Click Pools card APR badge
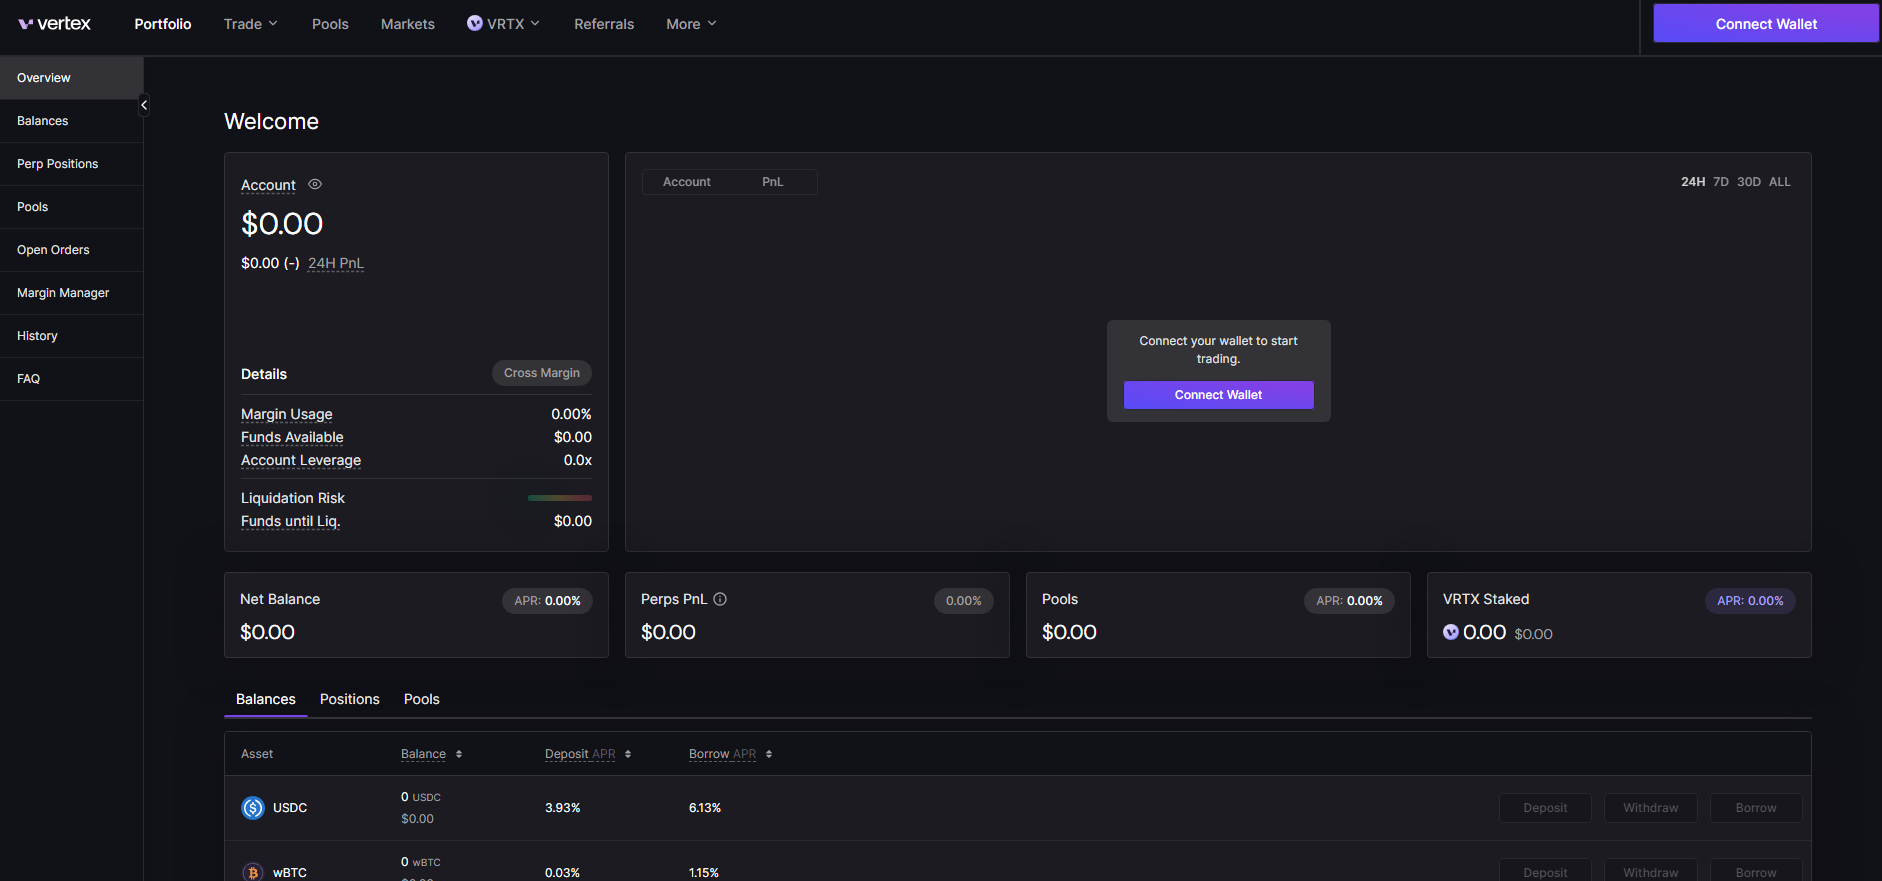Image resolution: width=1882 pixels, height=881 pixels. (1349, 601)
